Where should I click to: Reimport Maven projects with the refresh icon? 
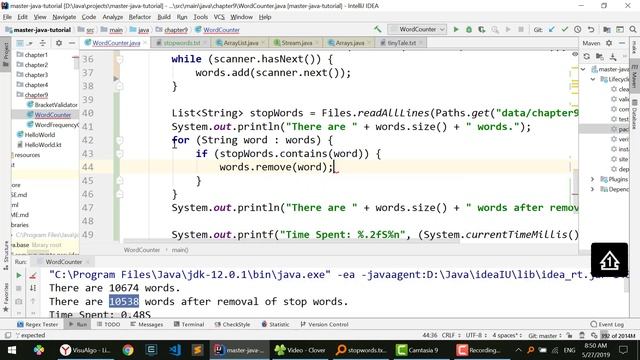(587, 56)
